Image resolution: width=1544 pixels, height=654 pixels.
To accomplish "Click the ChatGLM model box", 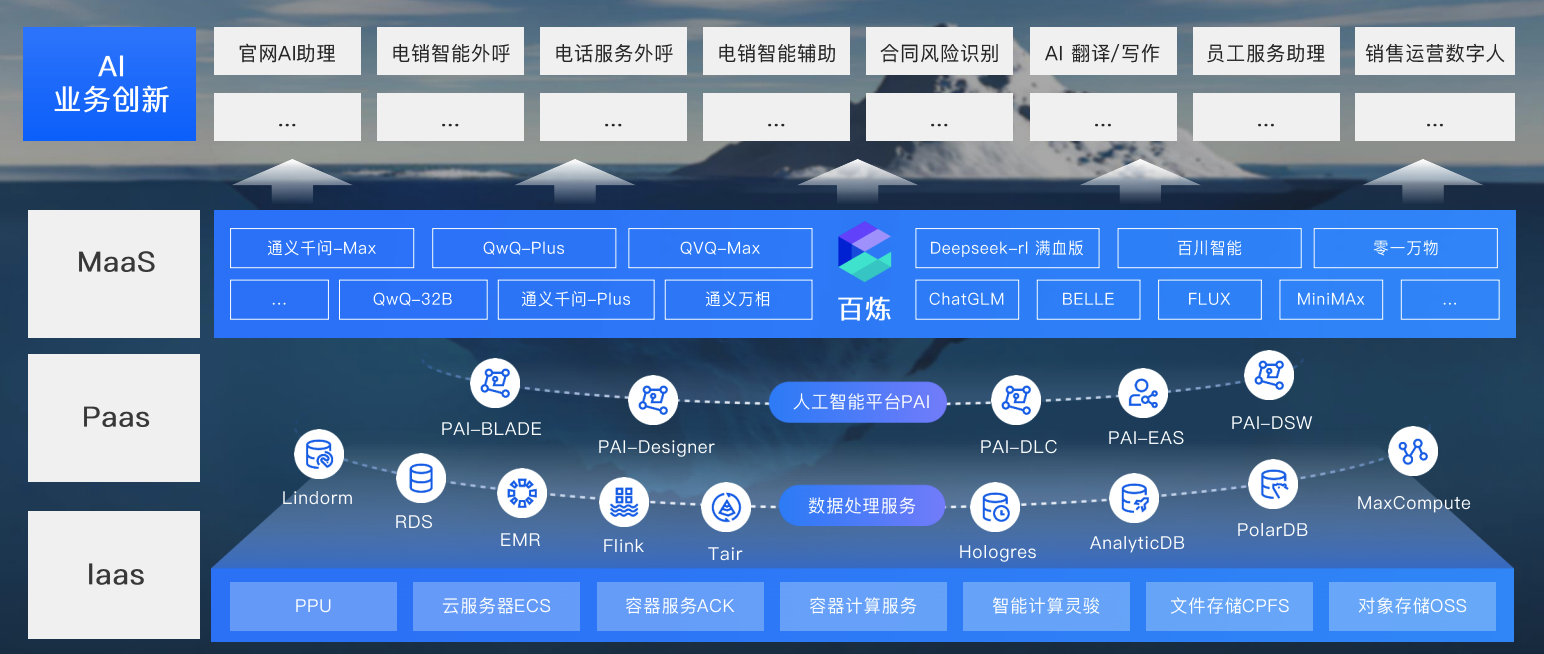I will click(x=967, y=299).
